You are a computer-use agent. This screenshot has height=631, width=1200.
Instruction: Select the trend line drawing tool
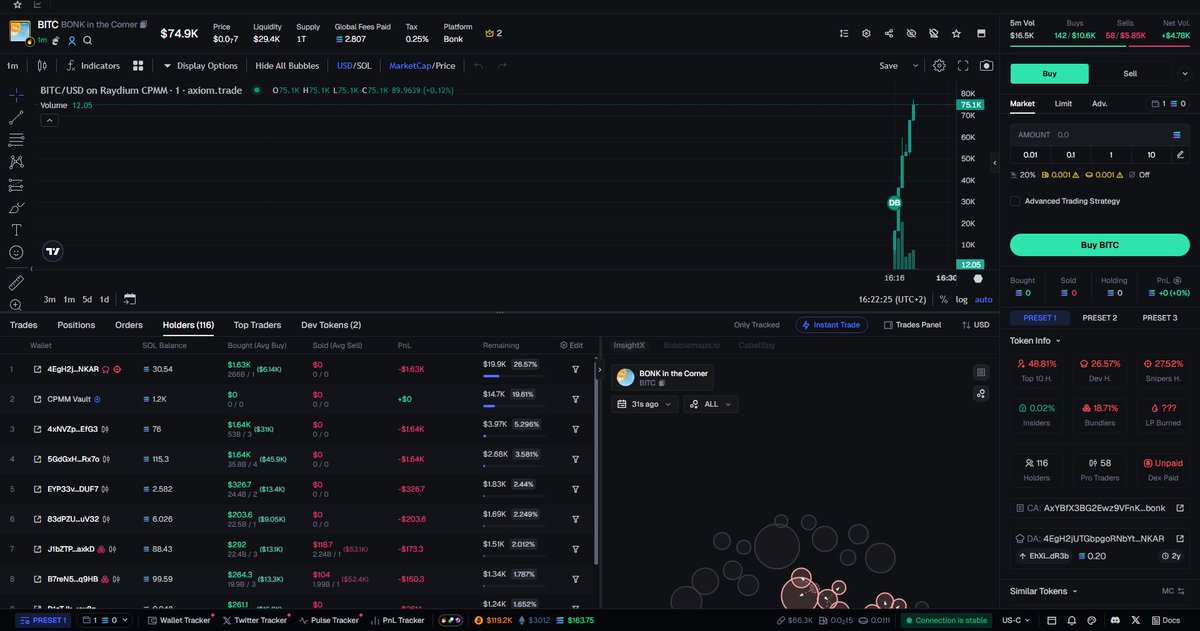(x=16, y=117)
